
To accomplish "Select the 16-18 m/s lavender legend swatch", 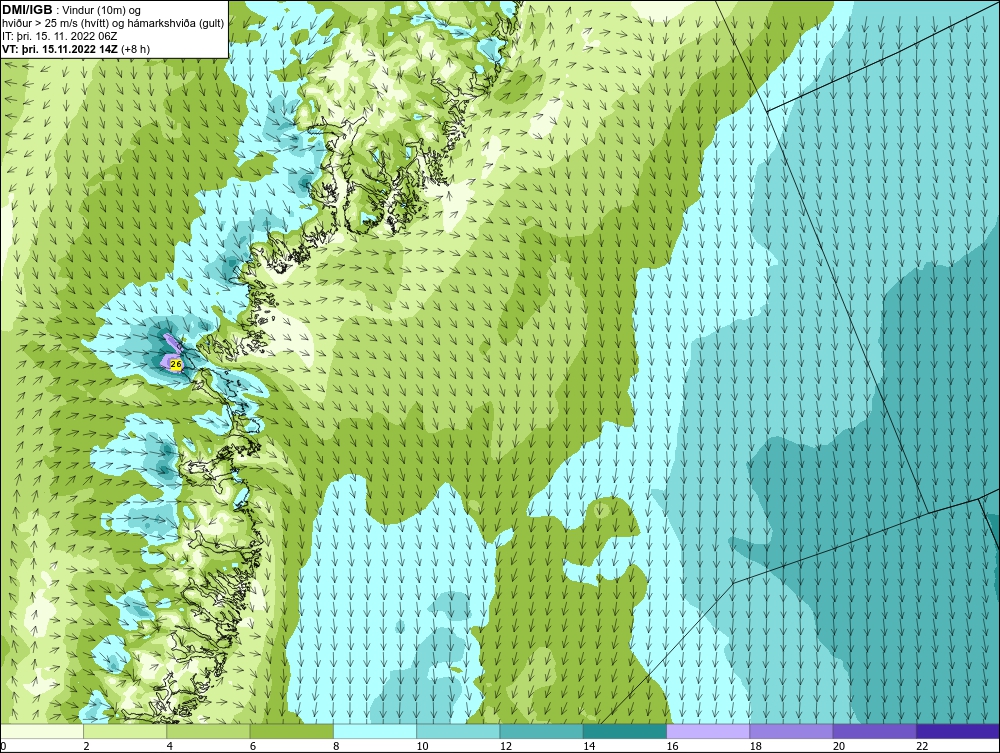I will [x=708, y=731].
